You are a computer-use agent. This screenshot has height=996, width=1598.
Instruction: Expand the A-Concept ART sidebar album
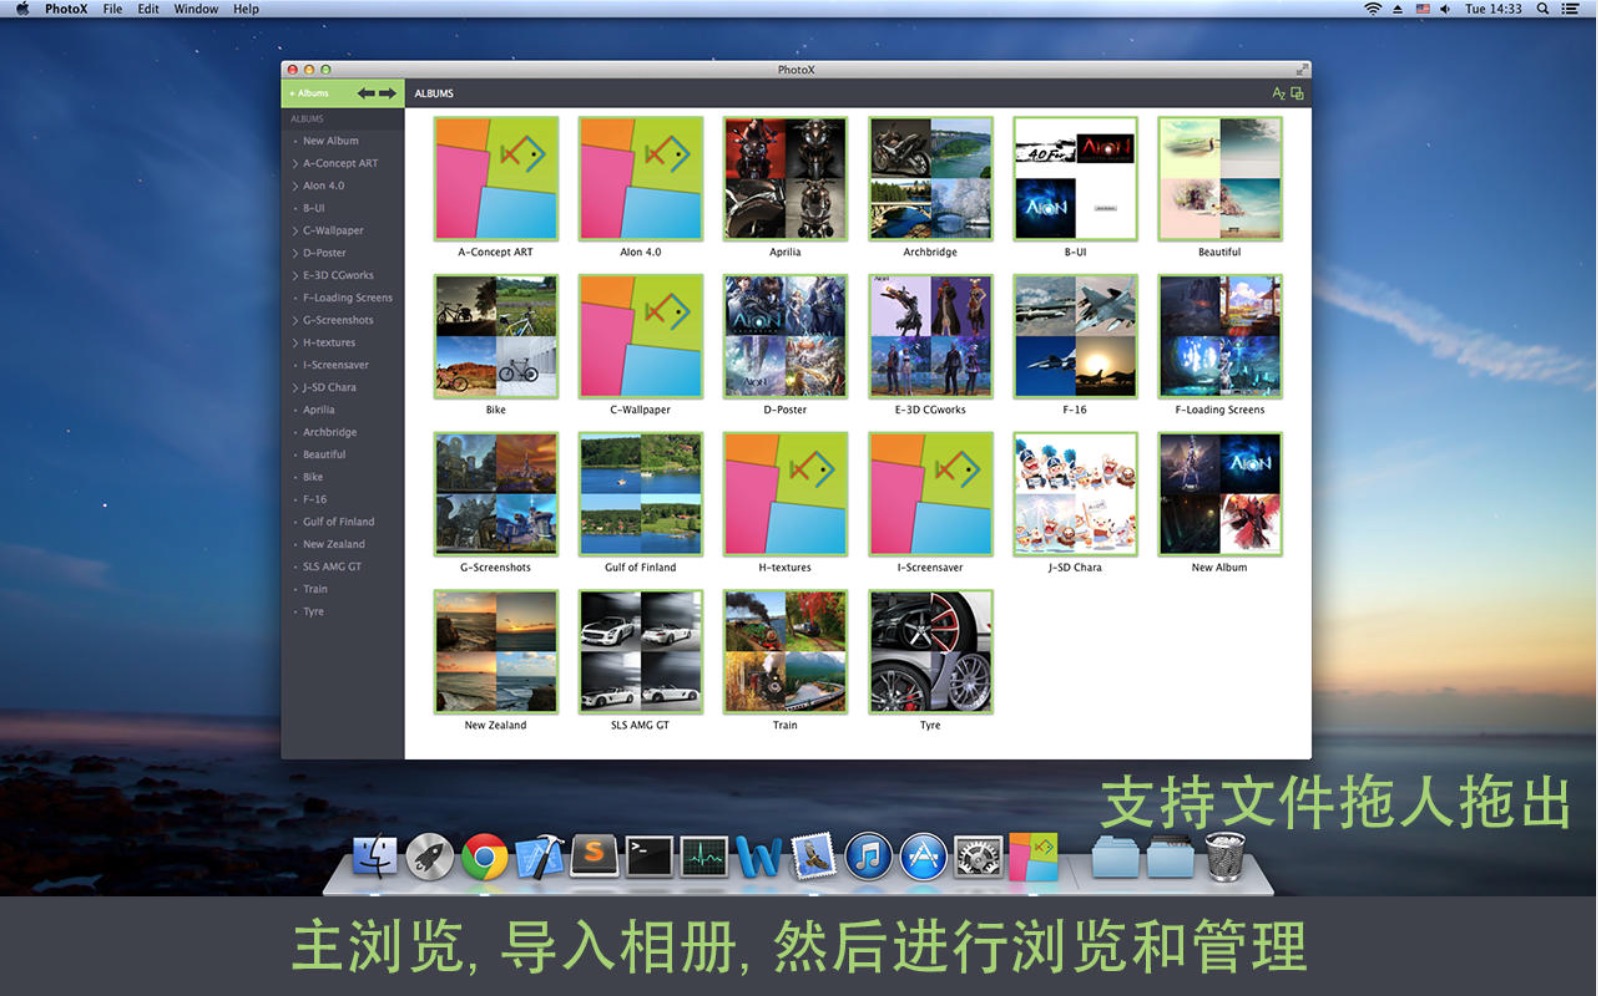pyautogui.click(x=295, y=163)
